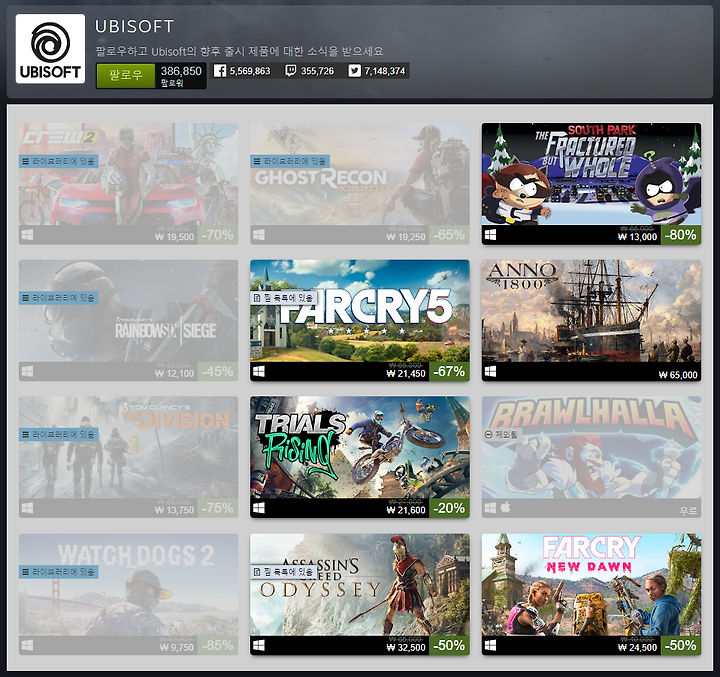Click the ₩ 13,000 South Park price
Screen dimensions: 720x677
pyautogui.click(x=637, y=237)
